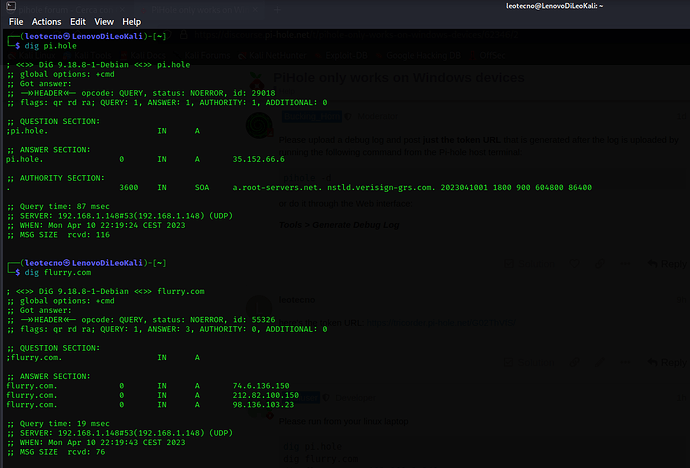The width and height of the screenshot is (690, 468).
Task: Click ';pi.hole.' in the question section
Action: click(x=27, y=131)
